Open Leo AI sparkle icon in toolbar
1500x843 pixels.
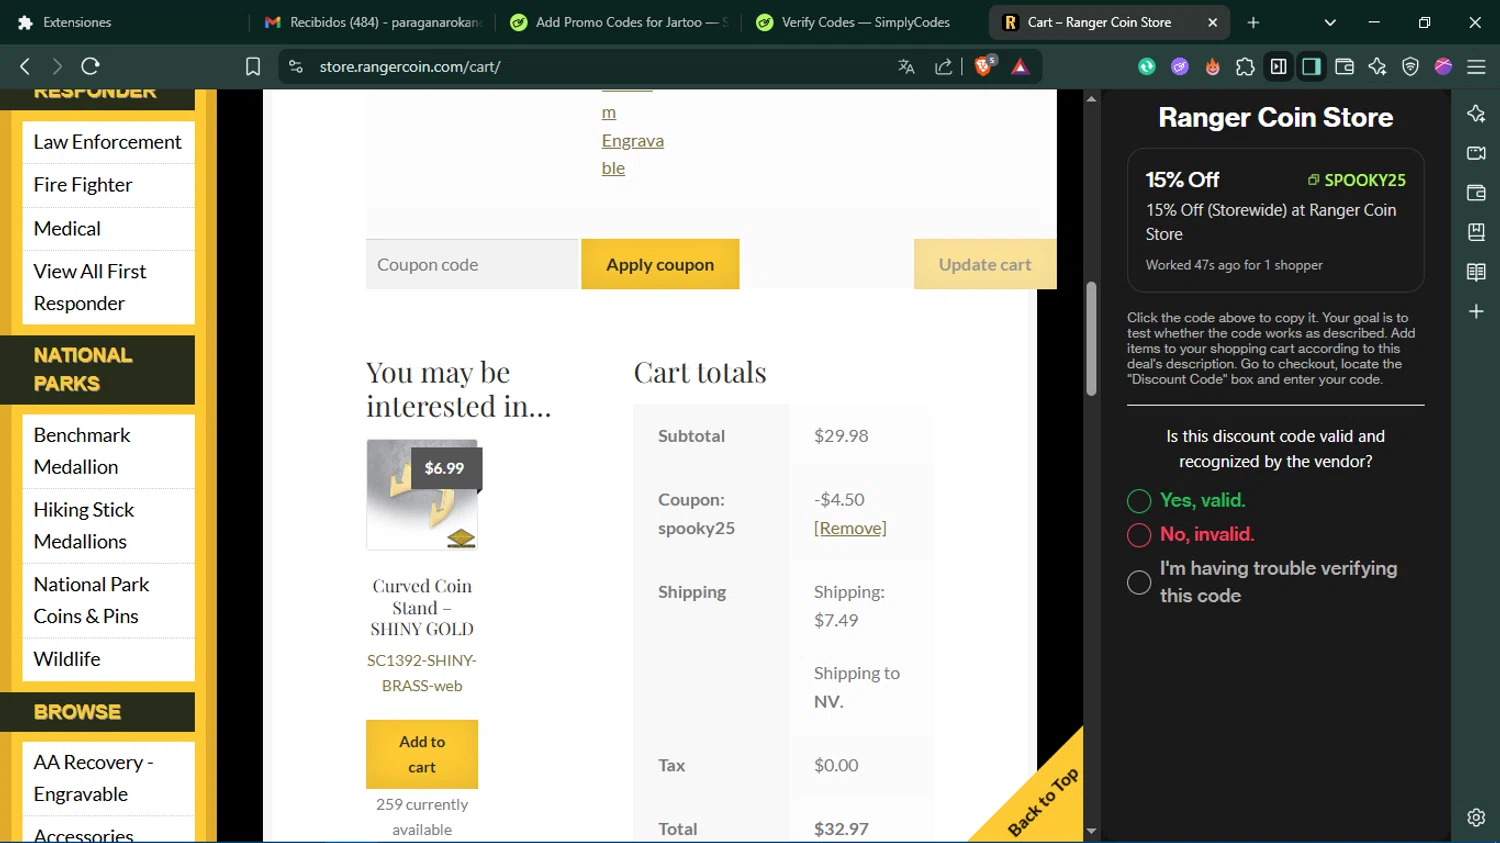tap(1377, 66)
